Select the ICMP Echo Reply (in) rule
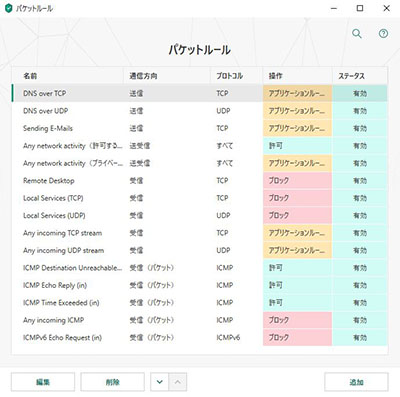 tap(200, 285)
